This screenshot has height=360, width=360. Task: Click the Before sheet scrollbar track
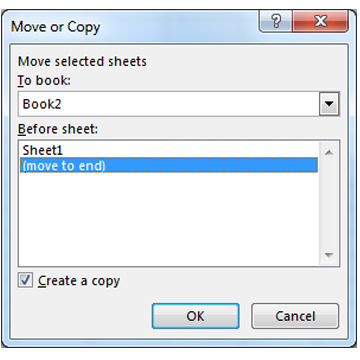point(329,204)
